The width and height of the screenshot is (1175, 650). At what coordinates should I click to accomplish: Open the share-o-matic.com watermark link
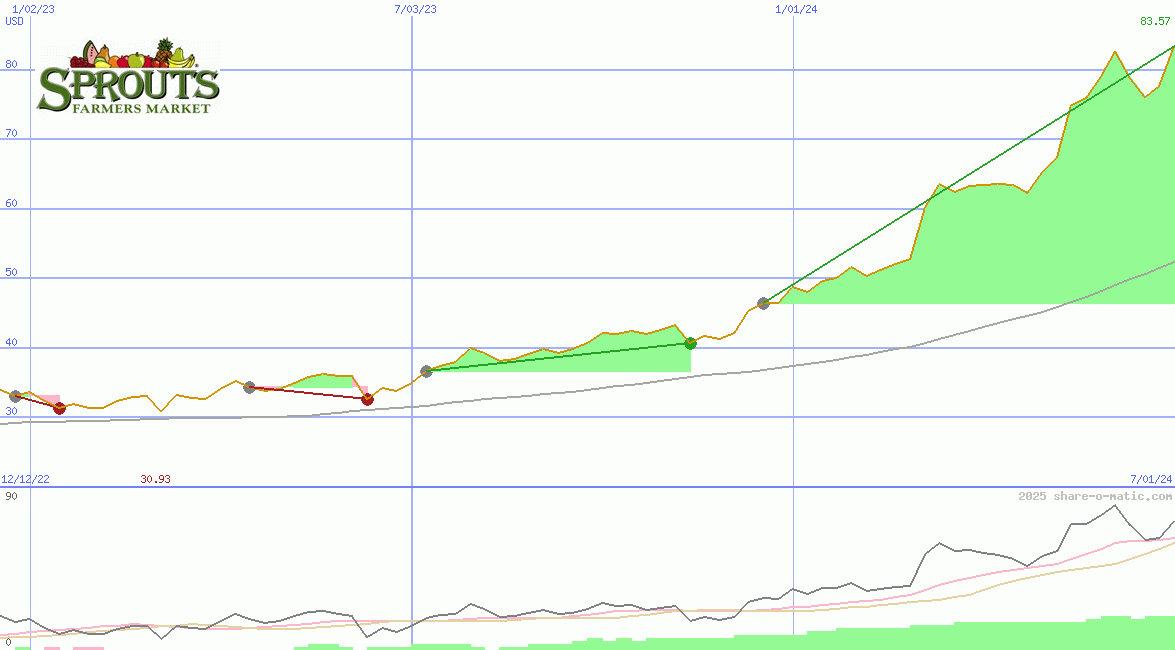(1095, 496)
